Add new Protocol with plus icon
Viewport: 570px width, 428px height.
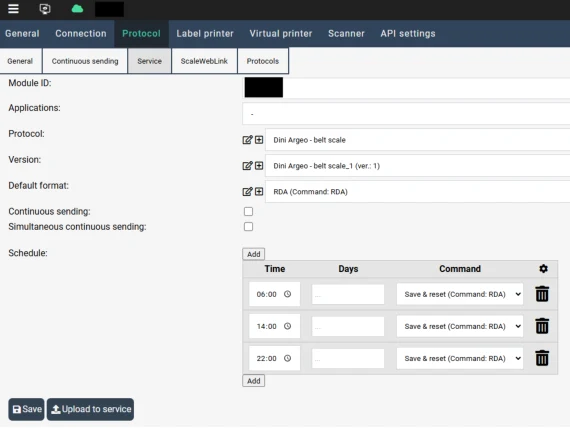(x=259, y=140)
